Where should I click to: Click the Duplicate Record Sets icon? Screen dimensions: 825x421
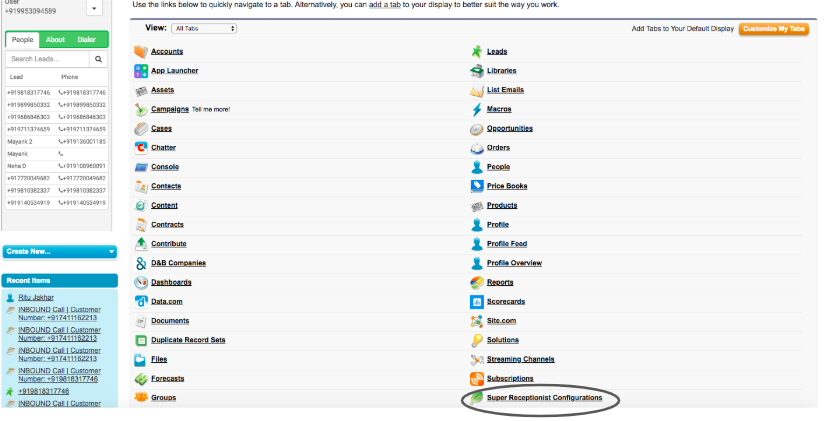[141, 340]
